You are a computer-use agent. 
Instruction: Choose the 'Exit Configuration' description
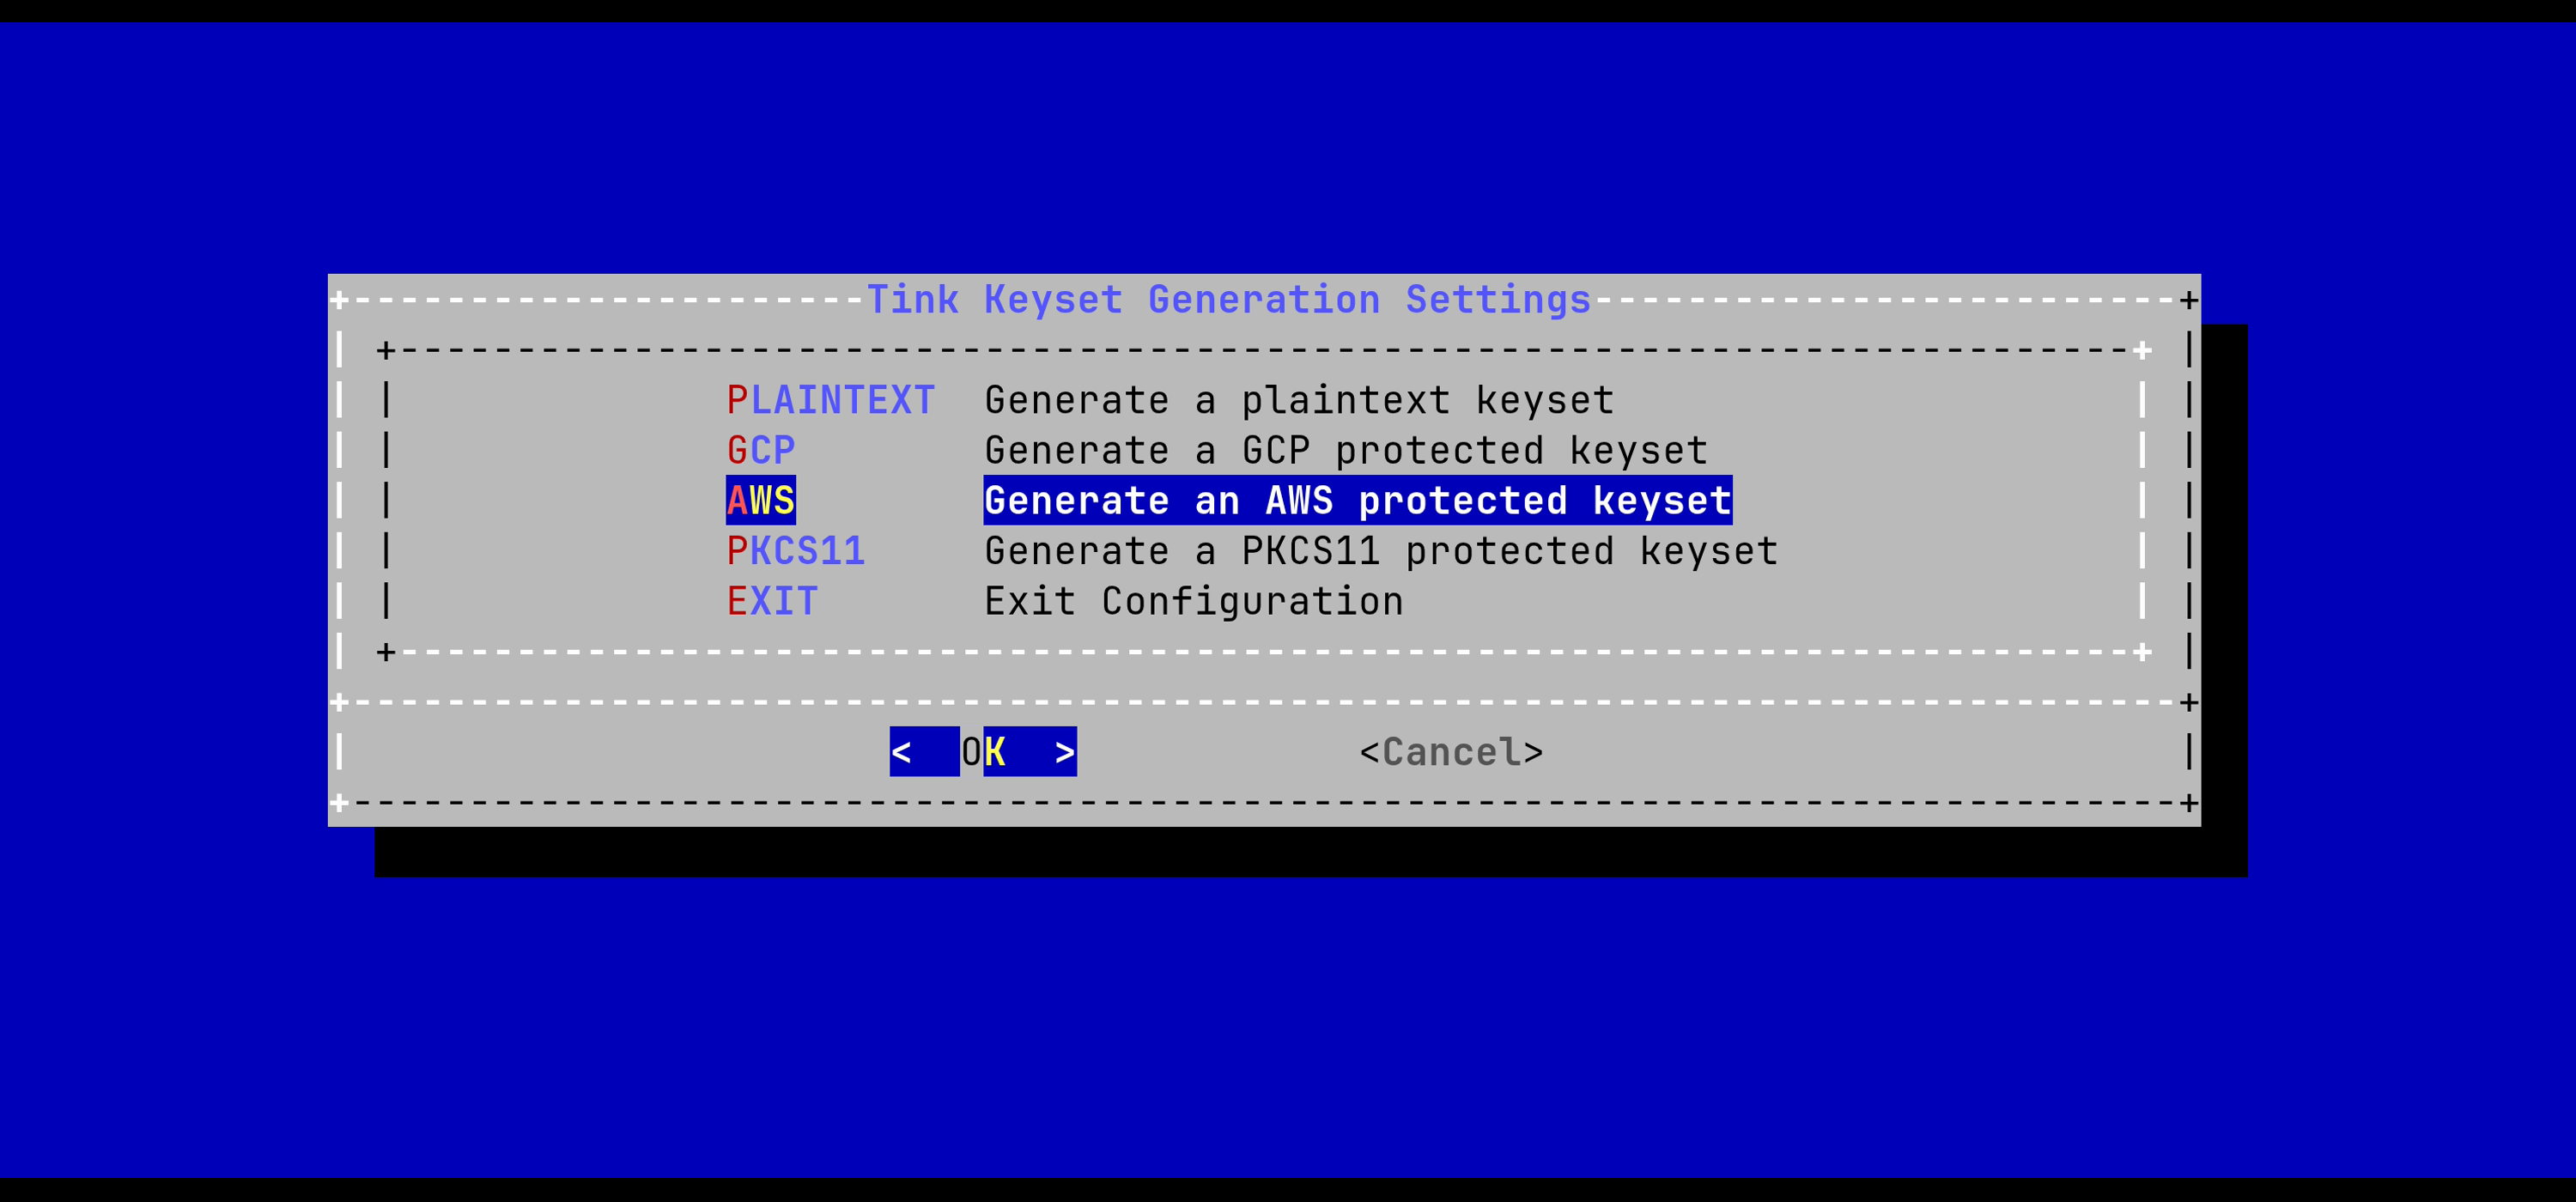1194,601
